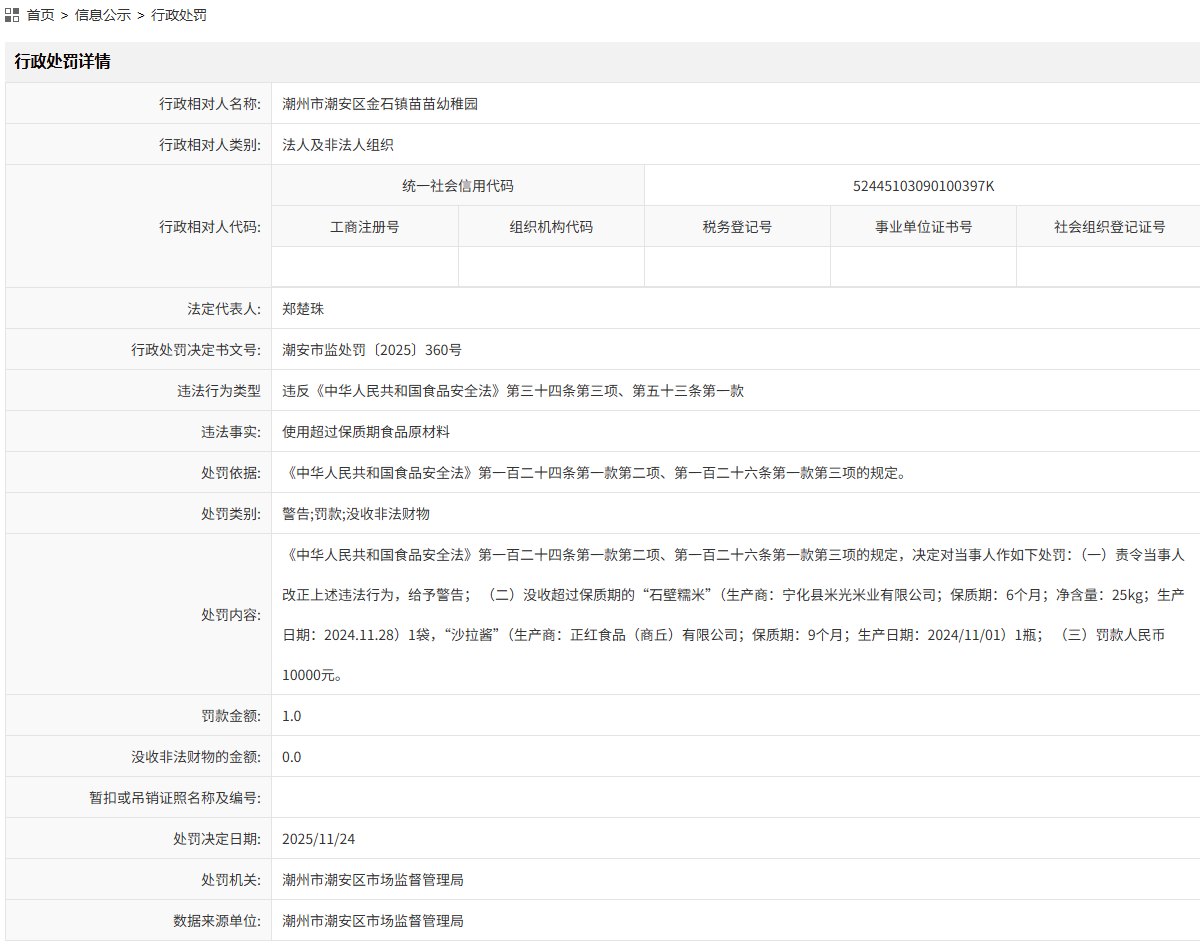
Task: Click decision number 潮安市监处罚〔2025〕360号
Action: tap(372, 350)
